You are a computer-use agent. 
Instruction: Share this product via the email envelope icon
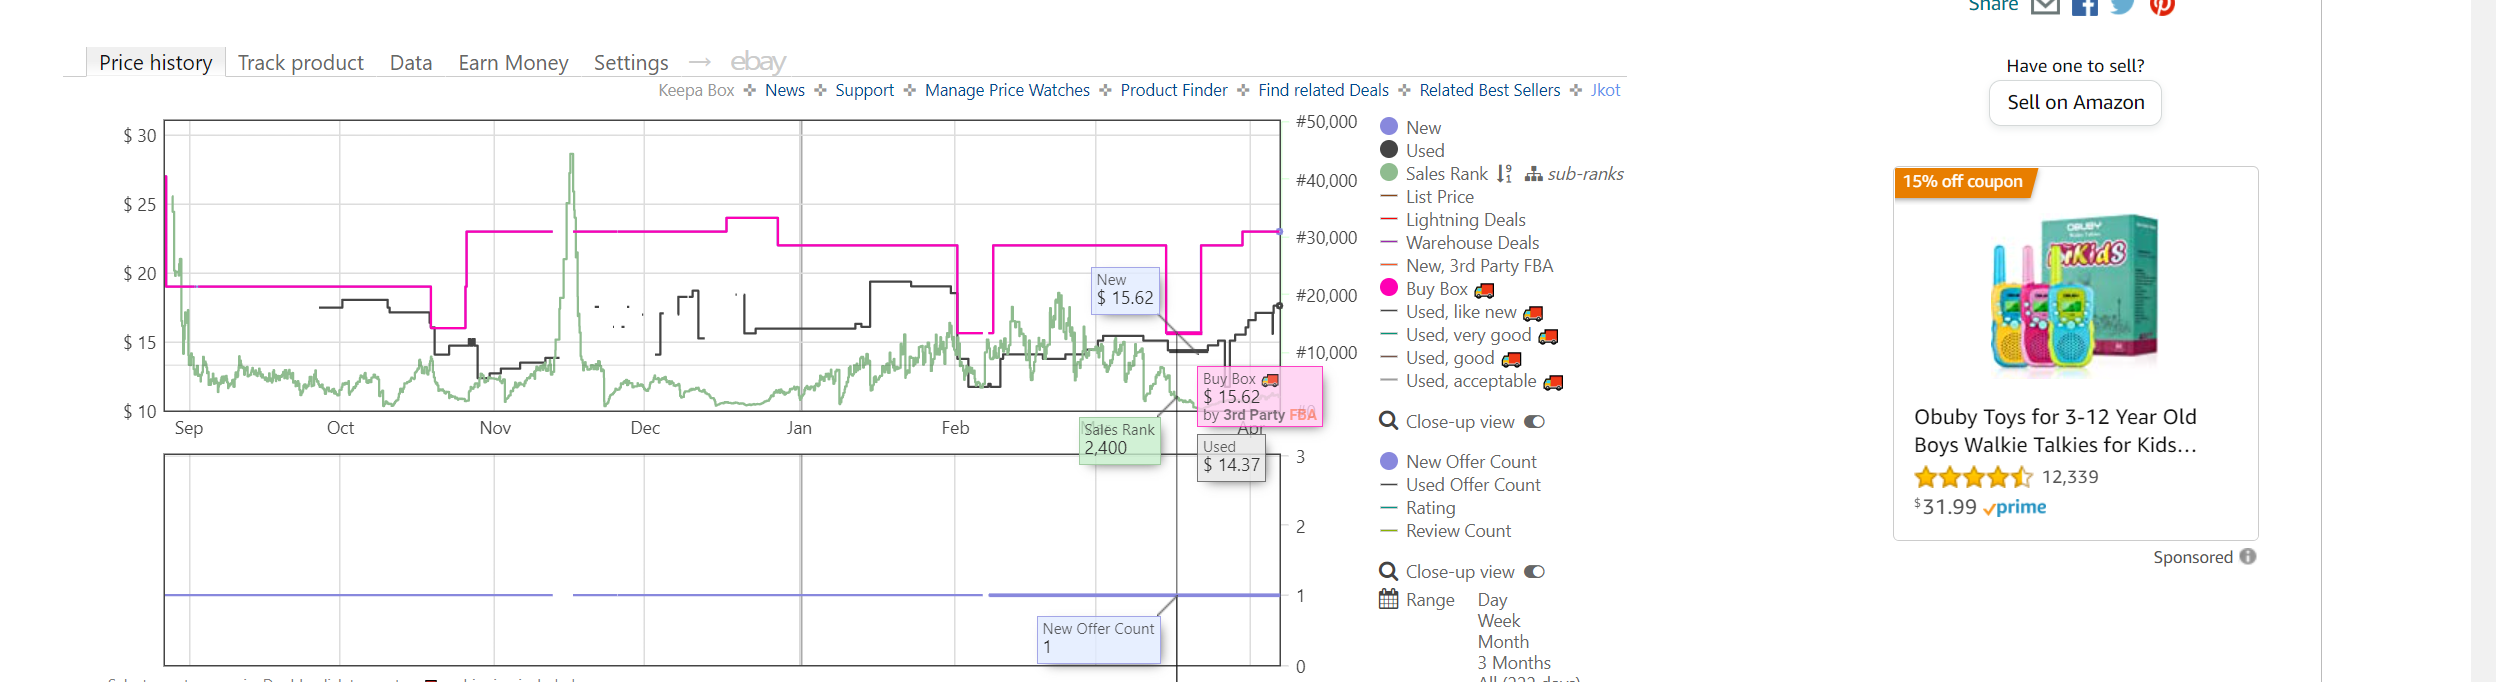(2045, 6)
